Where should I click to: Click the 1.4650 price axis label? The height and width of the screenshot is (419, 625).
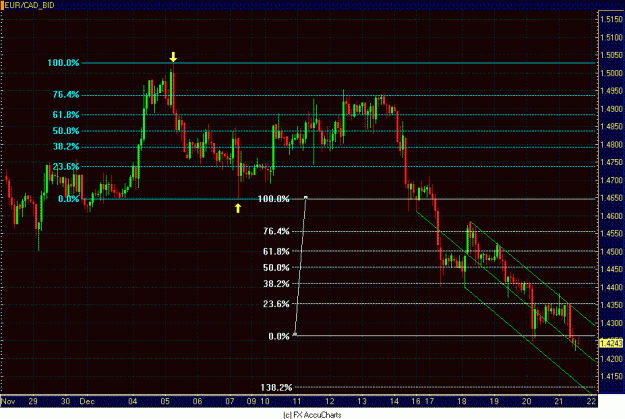pos(611,198)
